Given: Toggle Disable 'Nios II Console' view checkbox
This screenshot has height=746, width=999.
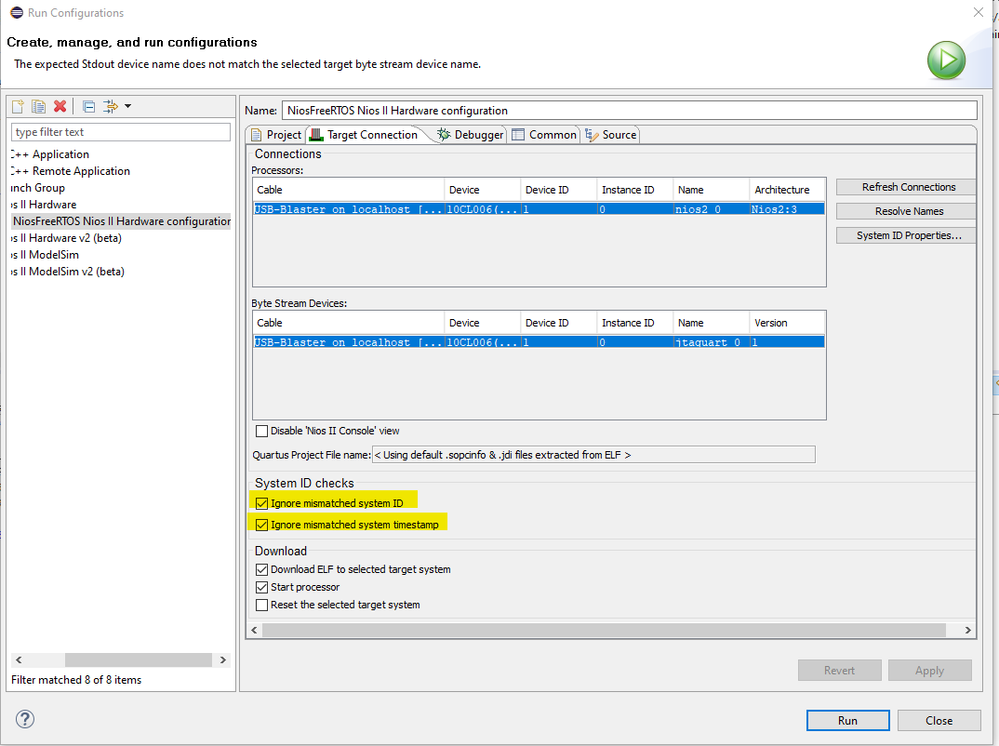Looking at the screenshot, I should (262, 431).
